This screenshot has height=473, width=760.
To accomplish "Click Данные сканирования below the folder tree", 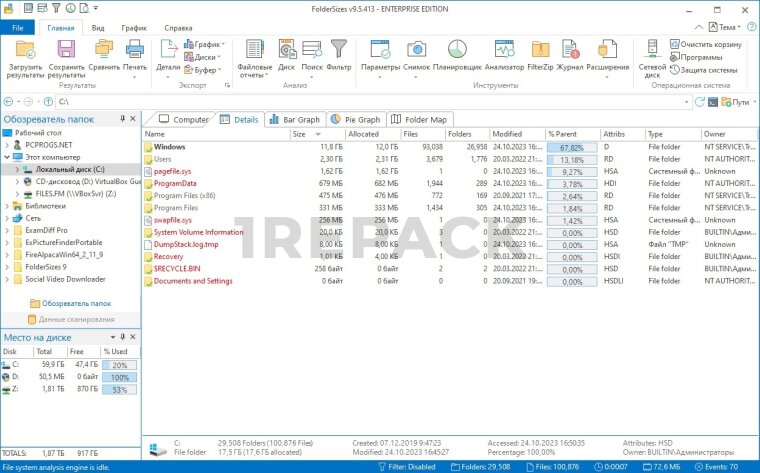I will (70, 319).
